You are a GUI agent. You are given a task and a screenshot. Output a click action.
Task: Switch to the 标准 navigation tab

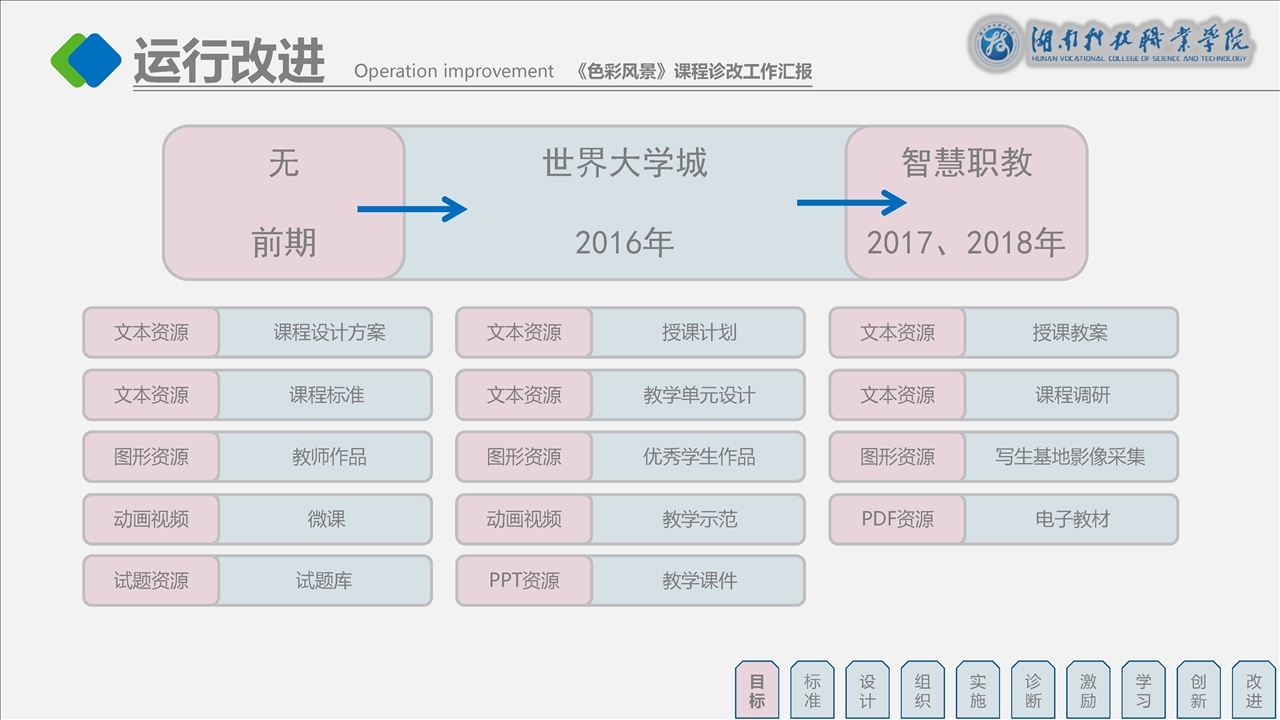tap(812, 690)
